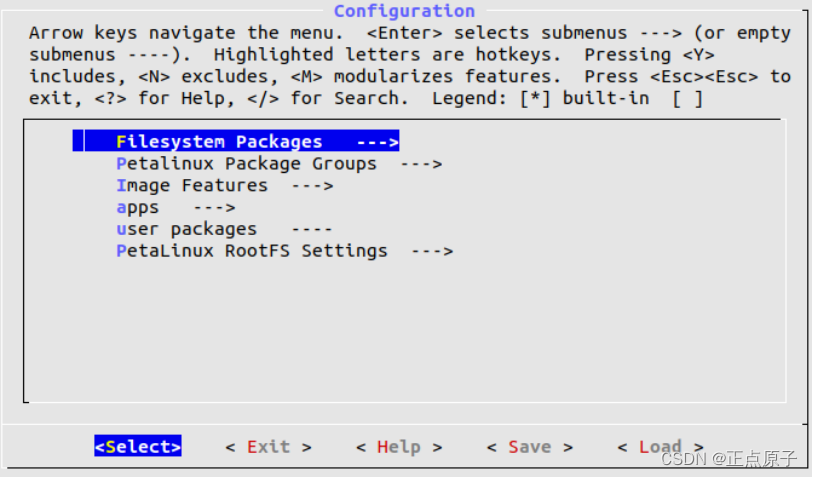
Task: Click the [*] built-in legend marker
Action: coord(535,98)
